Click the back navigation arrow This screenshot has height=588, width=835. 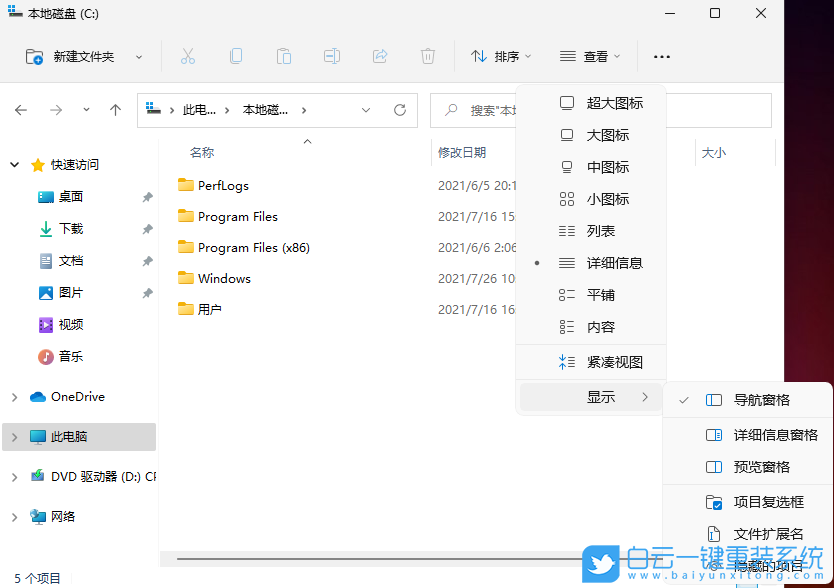pos(21,110)
